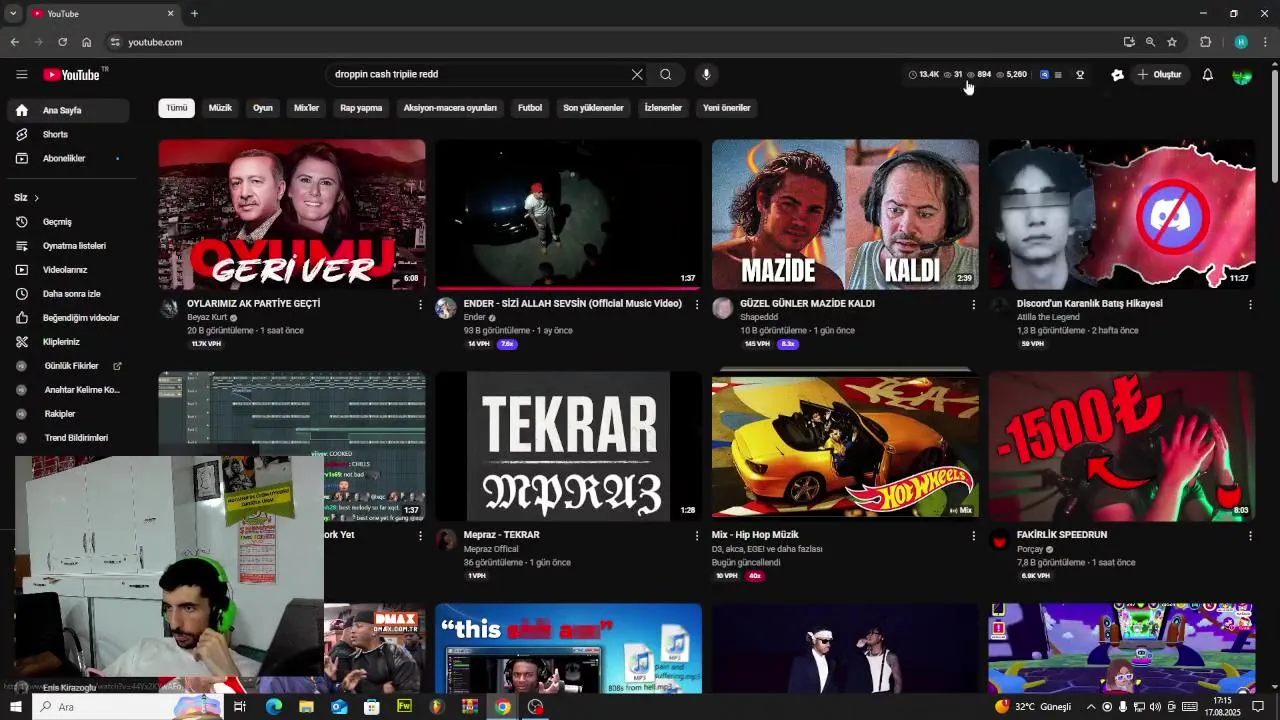The height and width of the screenshot is (720, 1280).
Task: Select the Tümü filter chip
Action: tap(176, 108)
